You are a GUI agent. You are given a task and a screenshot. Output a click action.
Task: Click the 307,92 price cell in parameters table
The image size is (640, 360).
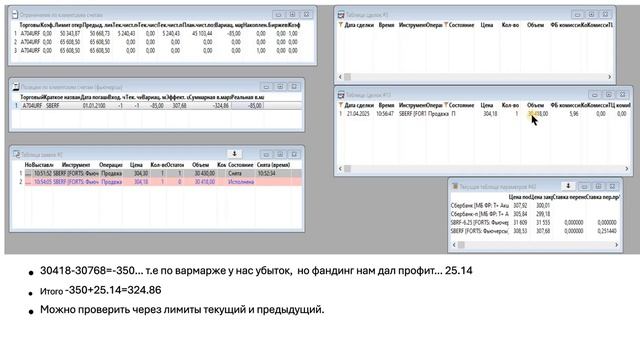pos(520,206)
